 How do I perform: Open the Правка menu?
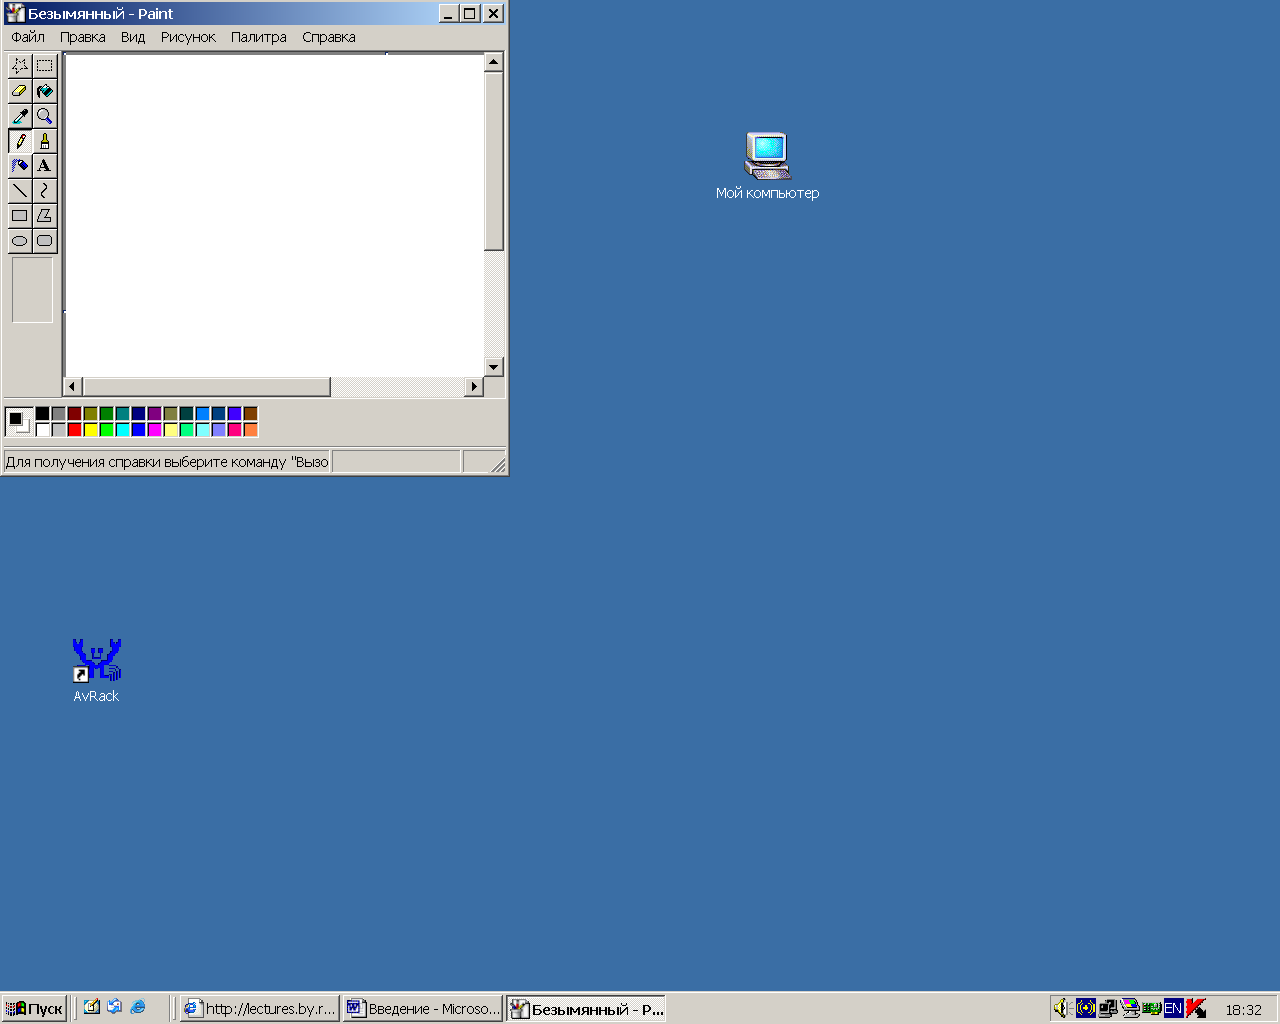(x=83, y=37)
